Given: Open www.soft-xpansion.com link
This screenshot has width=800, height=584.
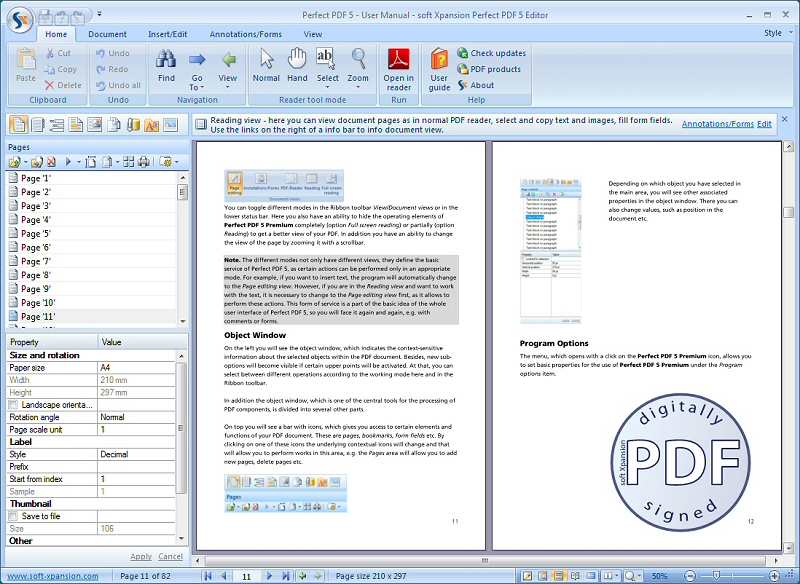Looking at the screenshot, I should (53, 576).
